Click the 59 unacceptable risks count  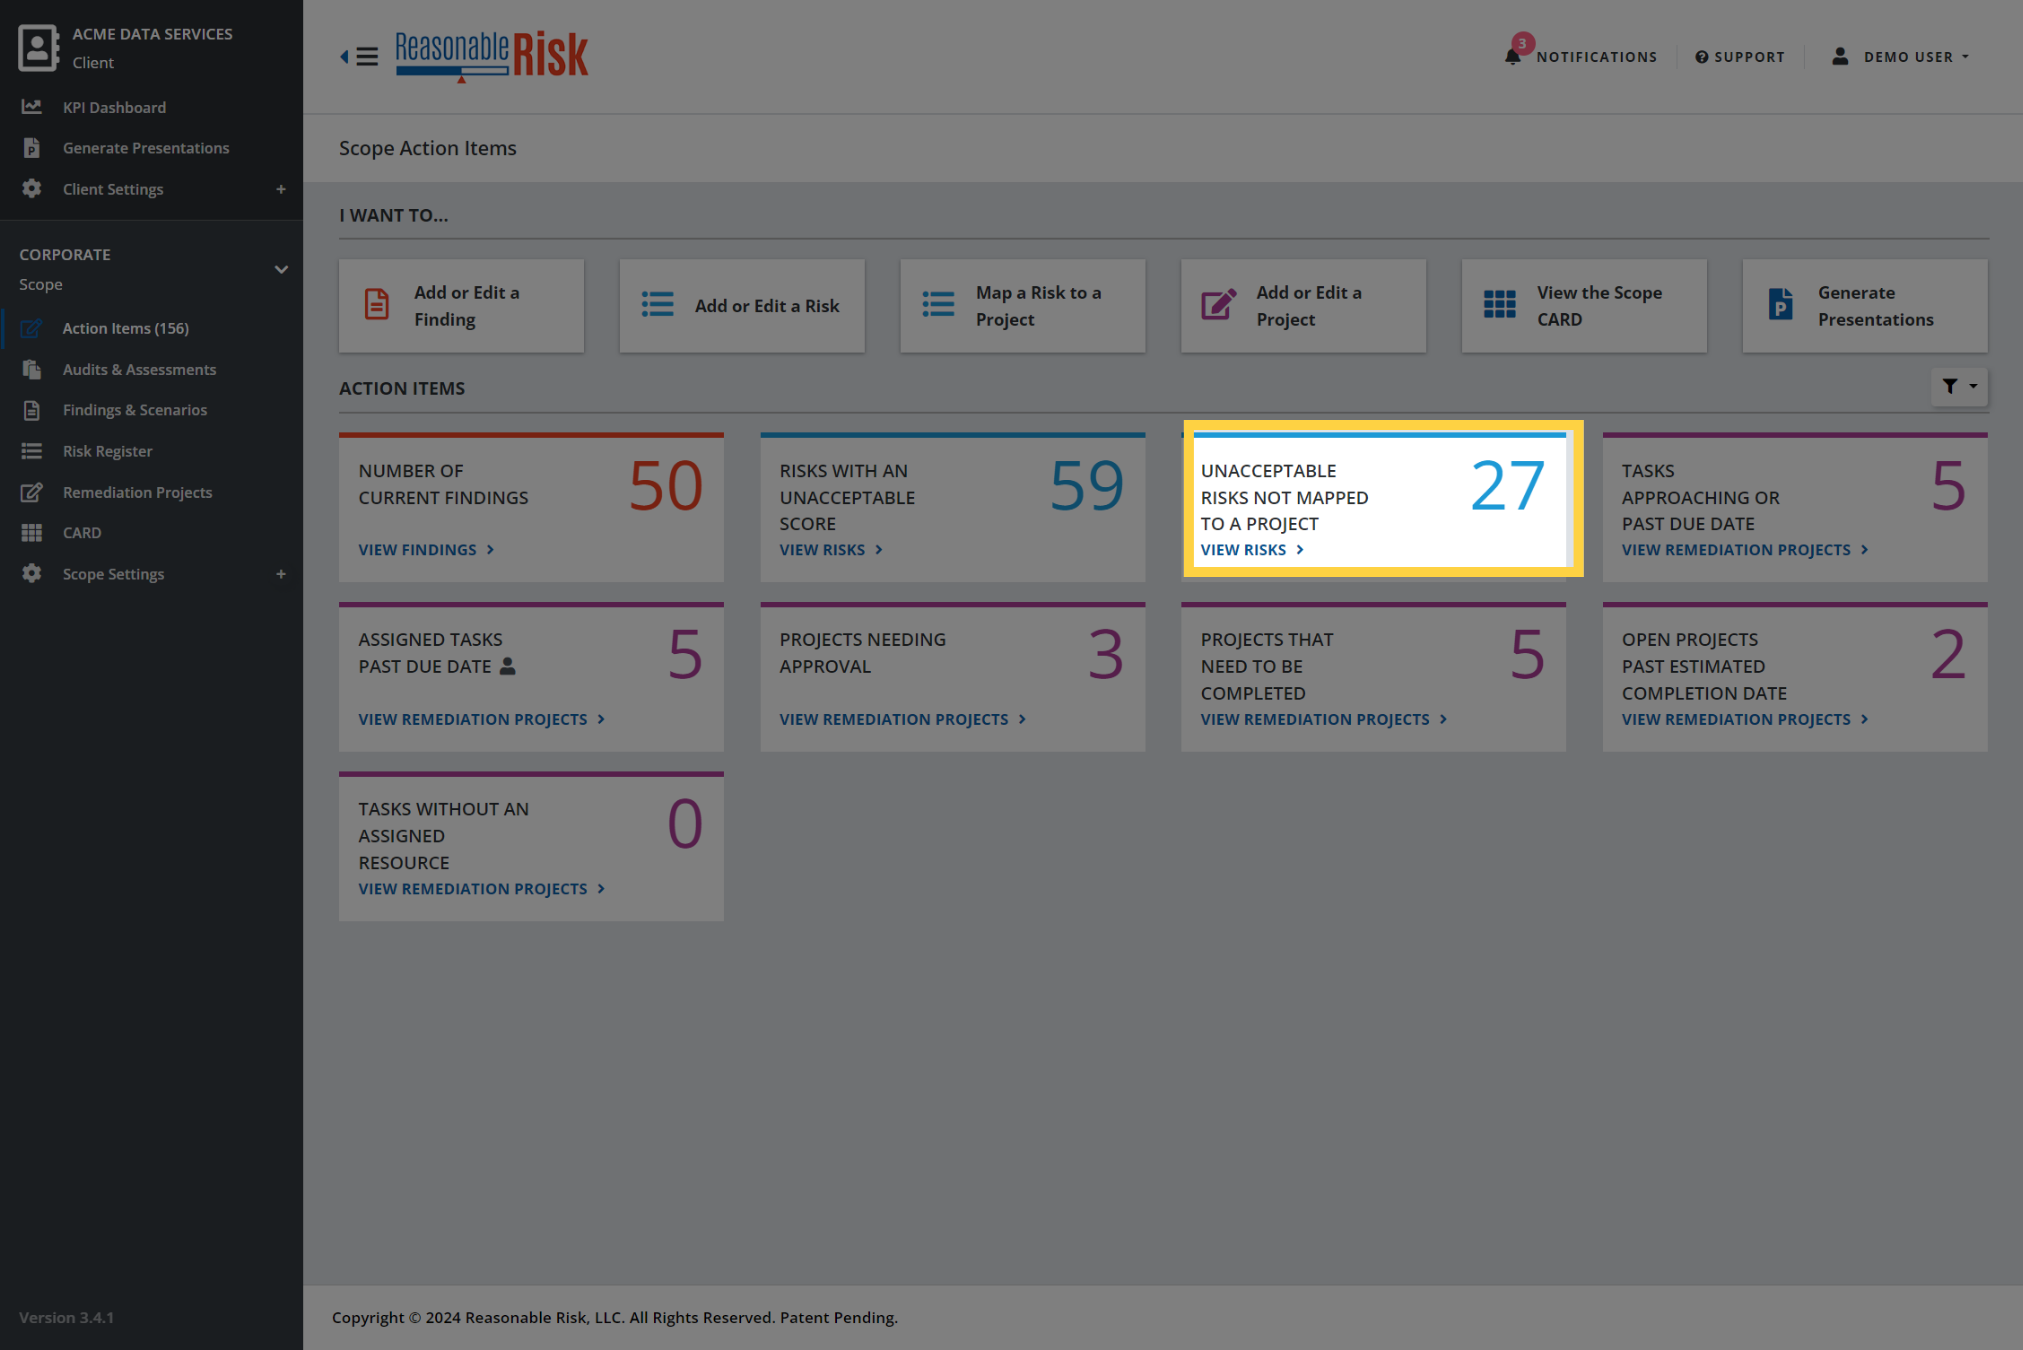pyautogui.click(x=1087, y=487)
